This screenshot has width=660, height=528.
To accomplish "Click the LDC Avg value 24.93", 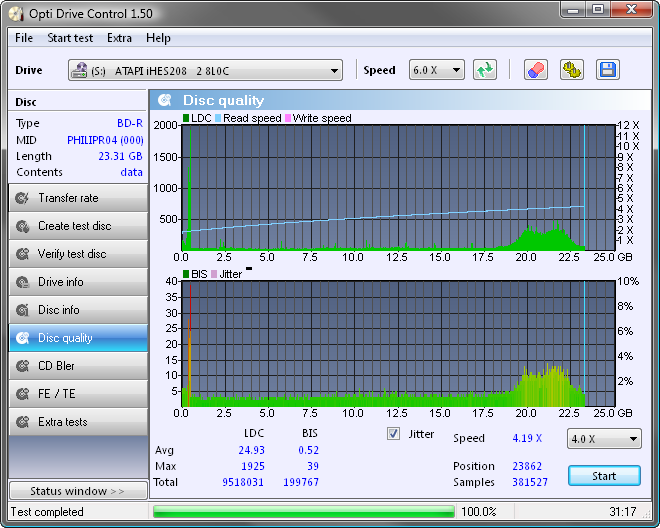I will tap(251, 450).
